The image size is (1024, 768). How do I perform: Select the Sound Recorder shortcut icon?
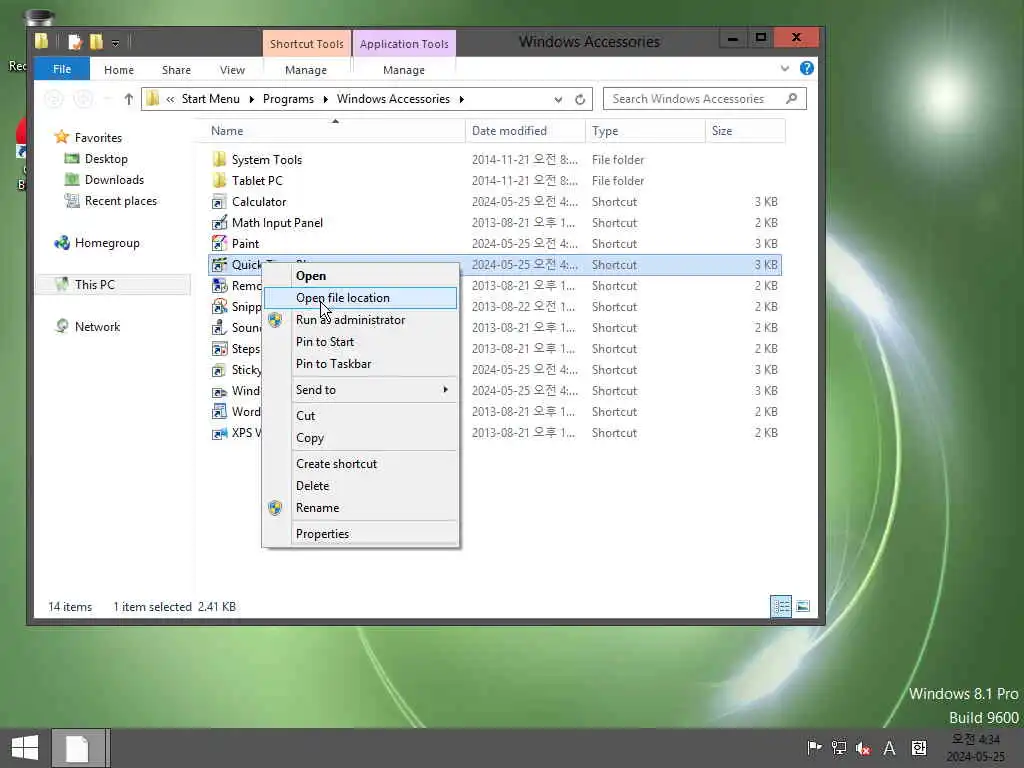(x=219, y=328)
